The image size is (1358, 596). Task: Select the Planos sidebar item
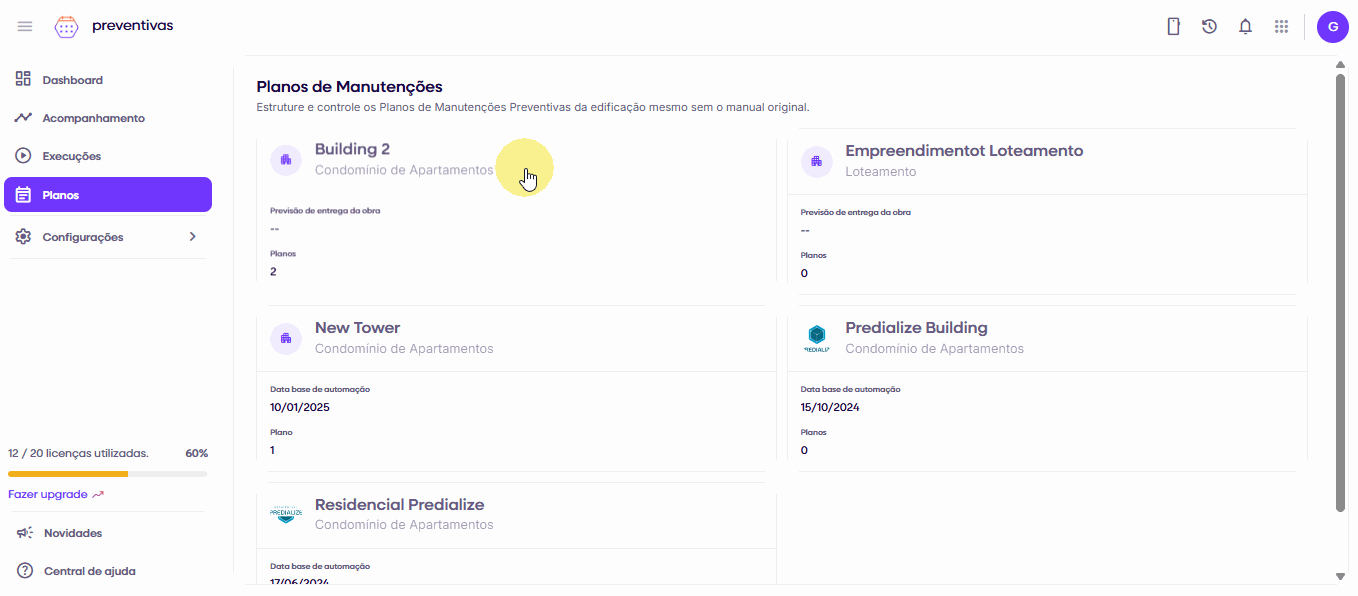[108, 195]
